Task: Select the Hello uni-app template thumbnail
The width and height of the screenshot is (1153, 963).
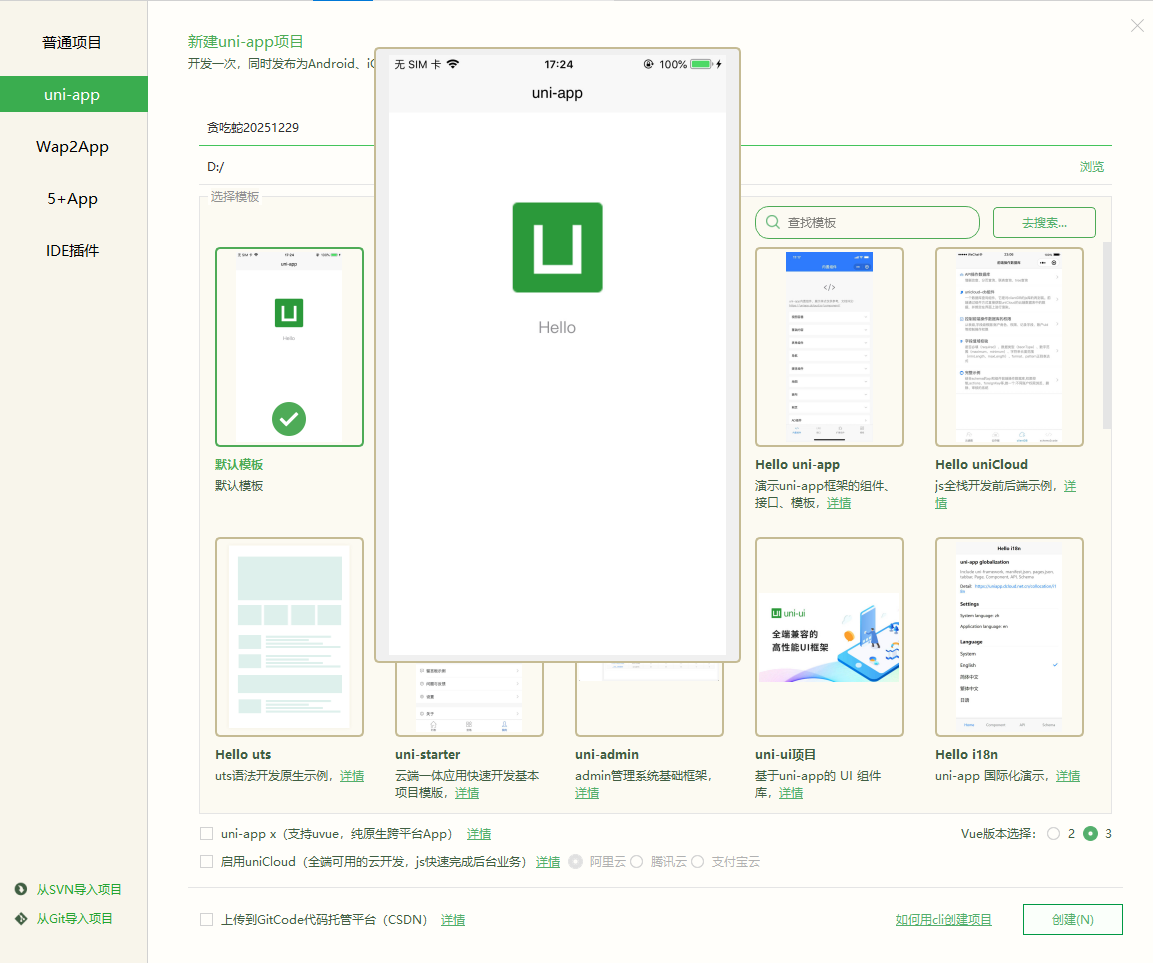Action: [829, 346]
